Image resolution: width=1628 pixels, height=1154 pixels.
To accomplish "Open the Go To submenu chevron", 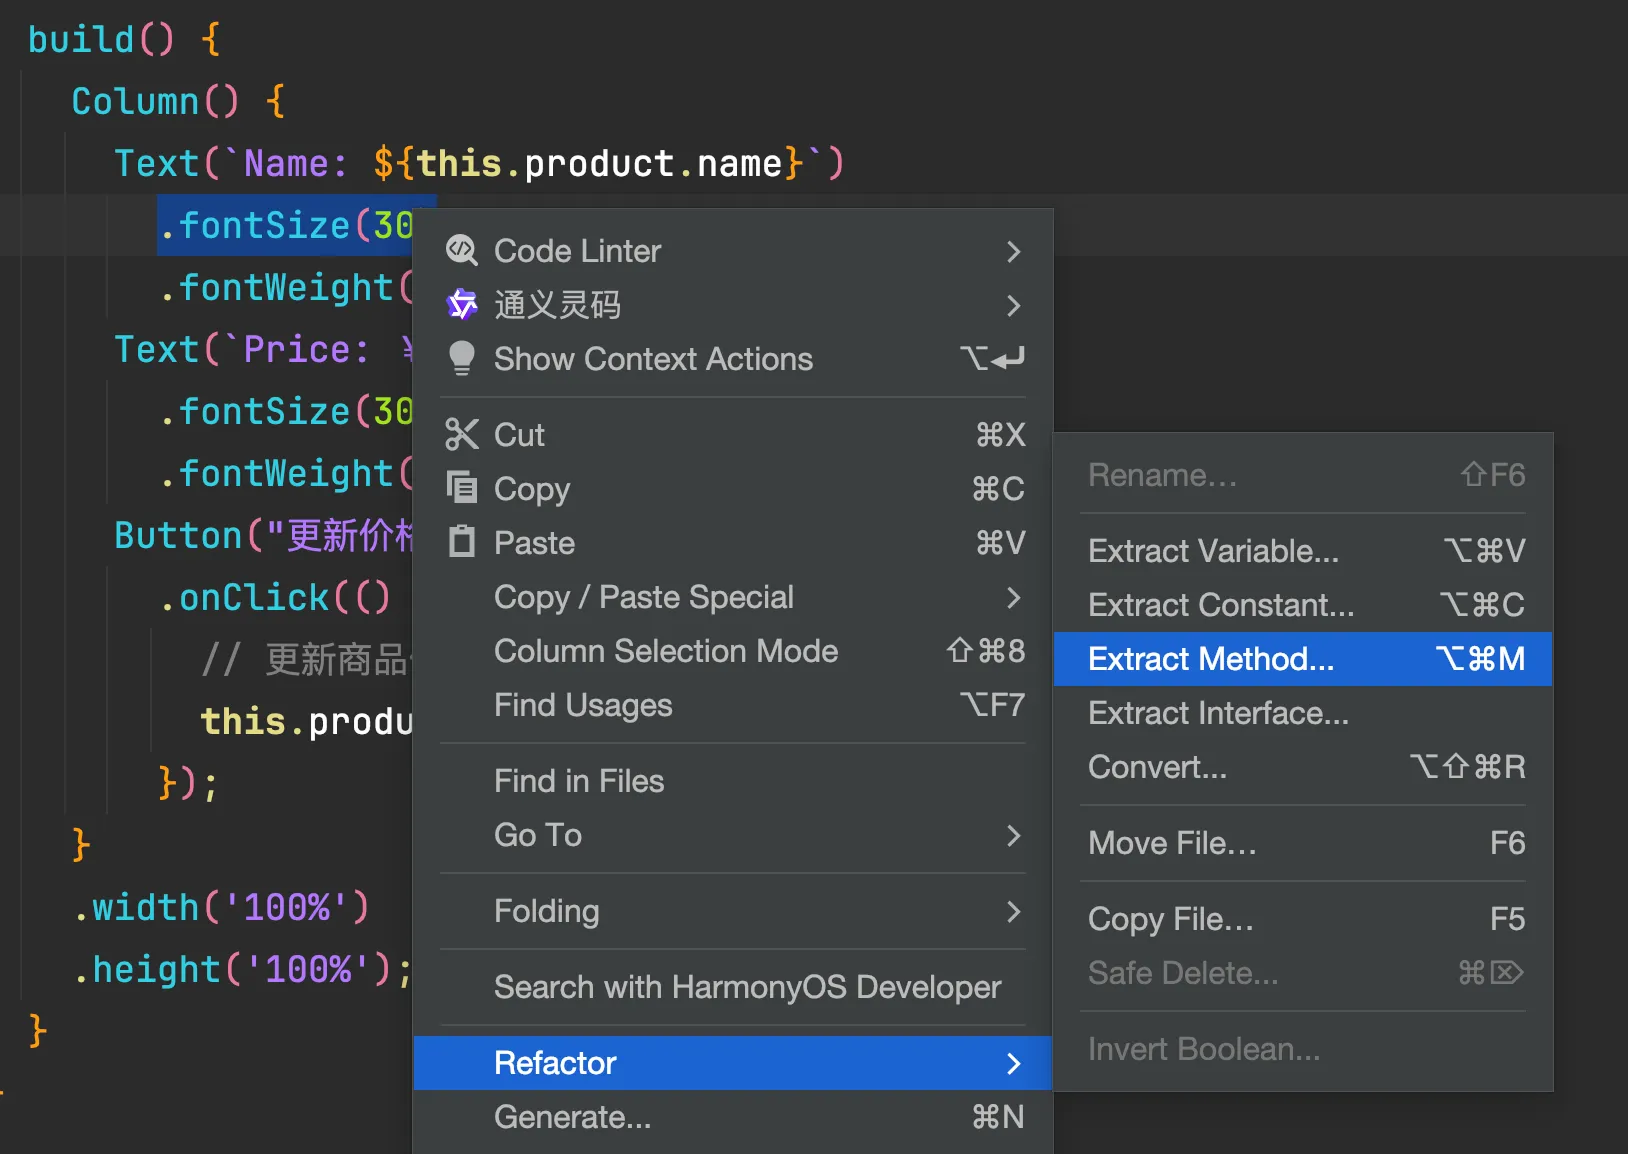I will coord(1013,835).
